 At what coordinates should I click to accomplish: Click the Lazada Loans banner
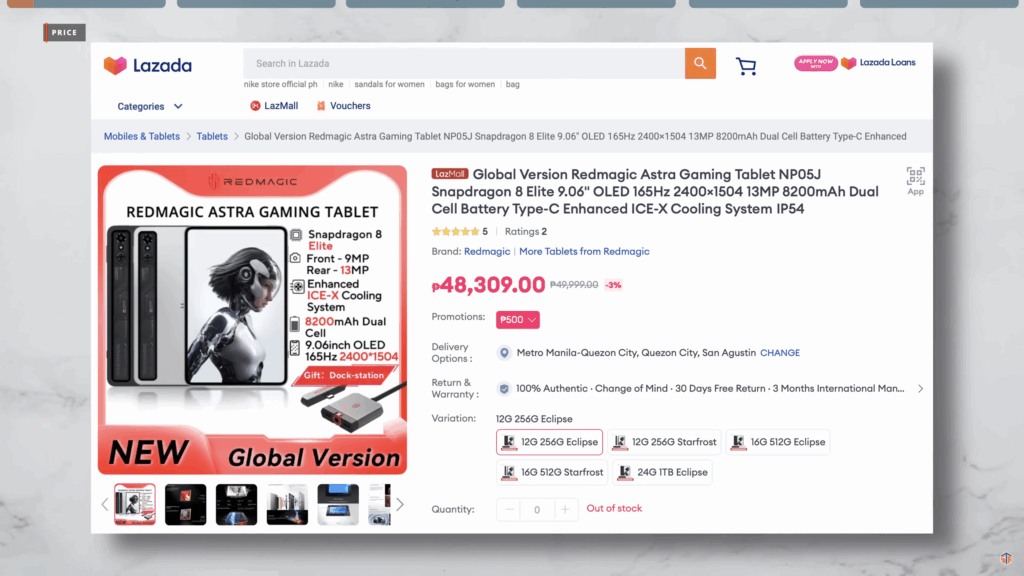[855, 63]
